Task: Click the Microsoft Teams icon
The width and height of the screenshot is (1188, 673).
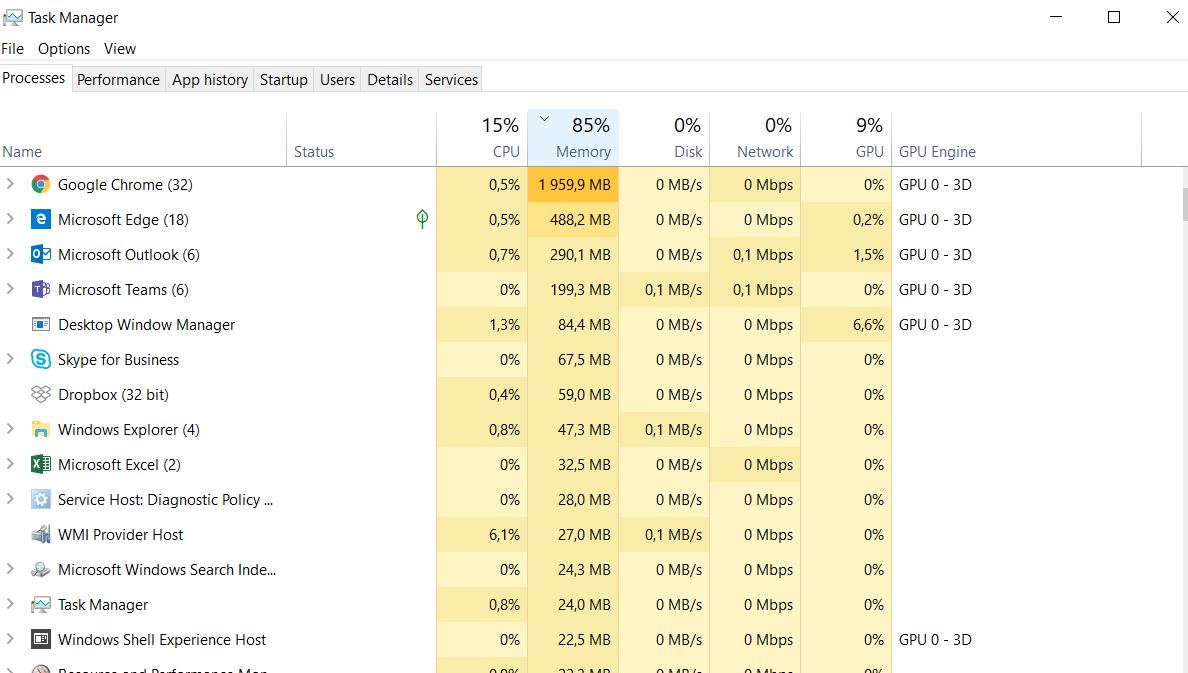Action: click(x=40, y=290)
